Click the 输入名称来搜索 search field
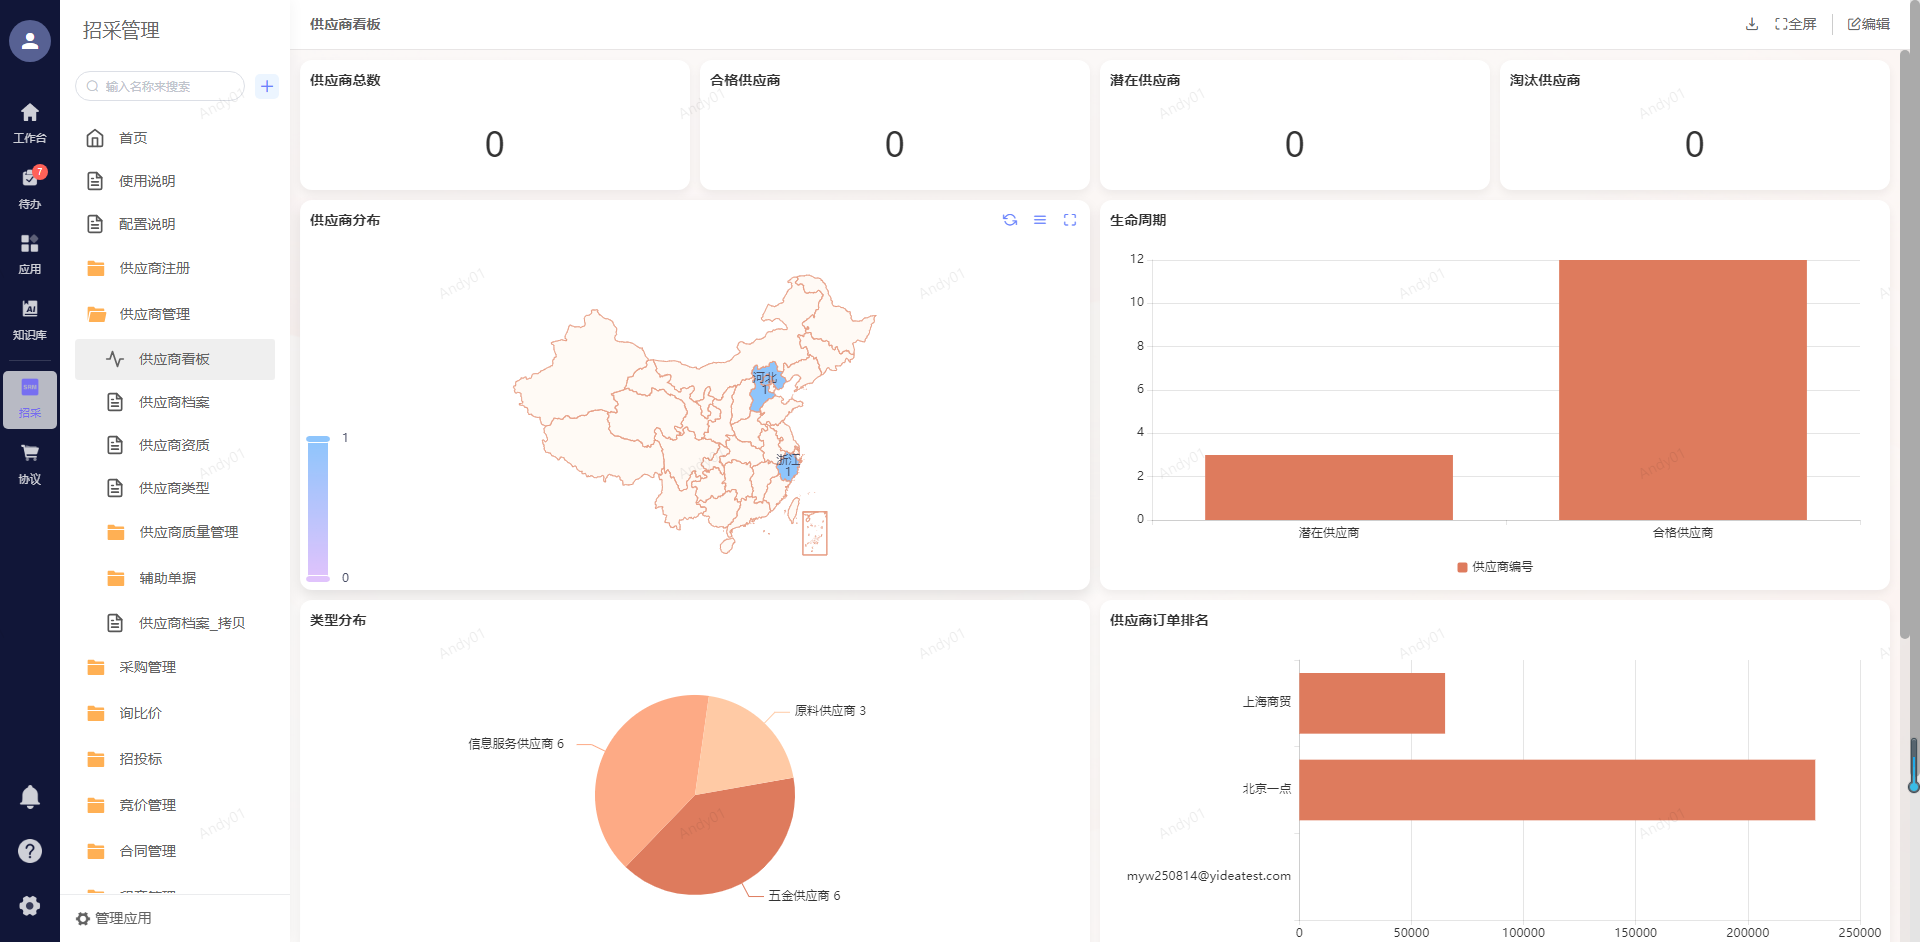Image resolution: width=1920 pixels, height=942 pixels. coord(165,86)
